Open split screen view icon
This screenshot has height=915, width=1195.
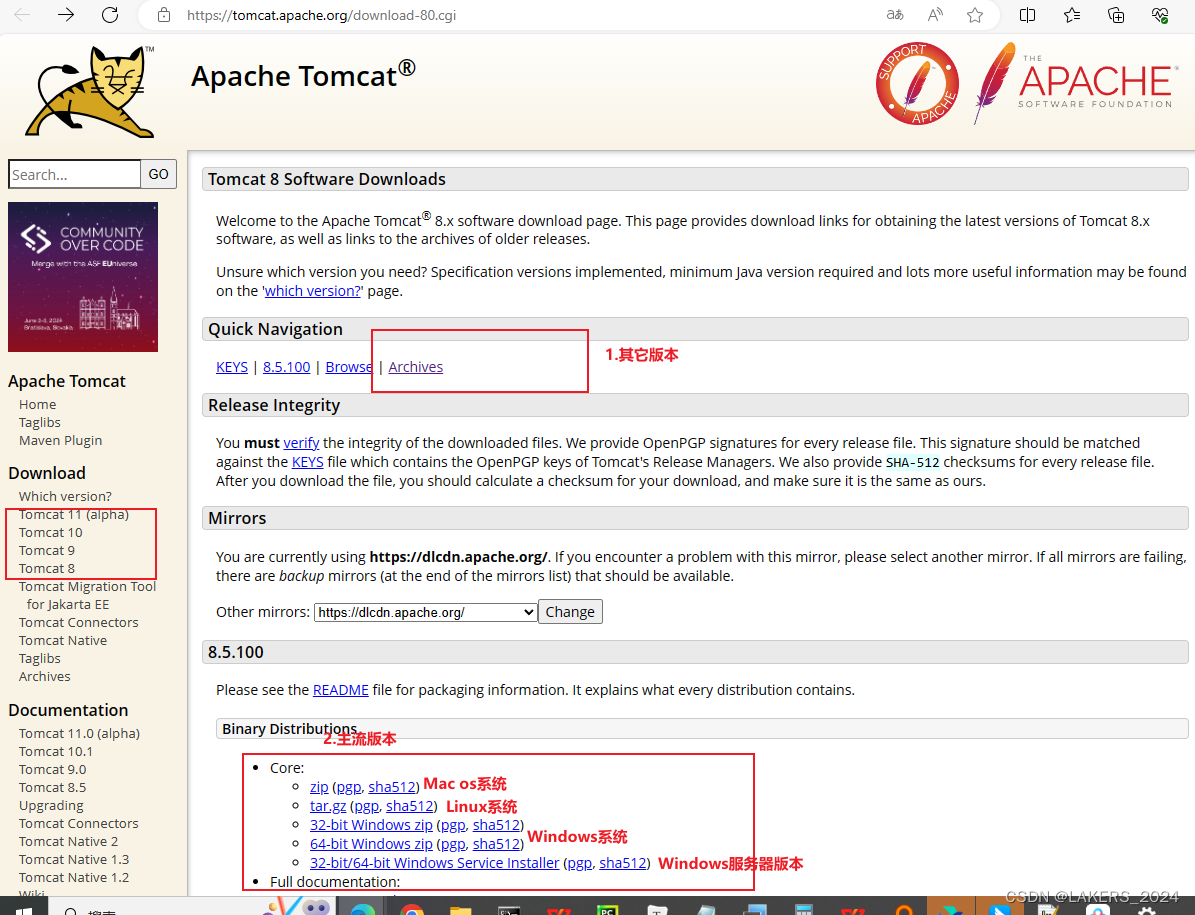(1027, 15)
